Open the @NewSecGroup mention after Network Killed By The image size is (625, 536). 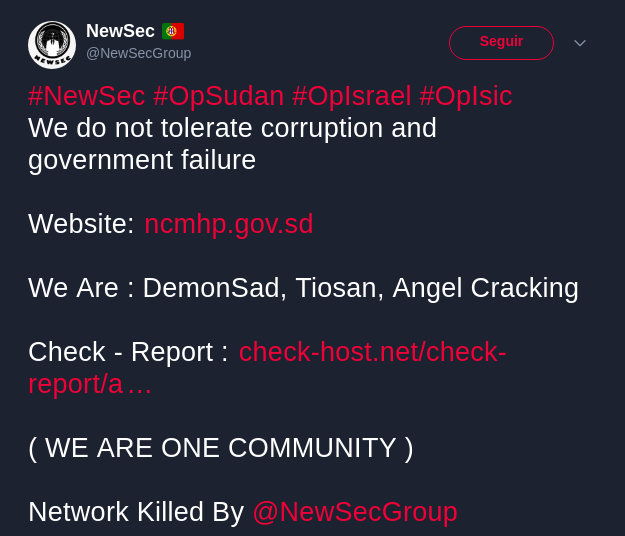pos(355,512)
